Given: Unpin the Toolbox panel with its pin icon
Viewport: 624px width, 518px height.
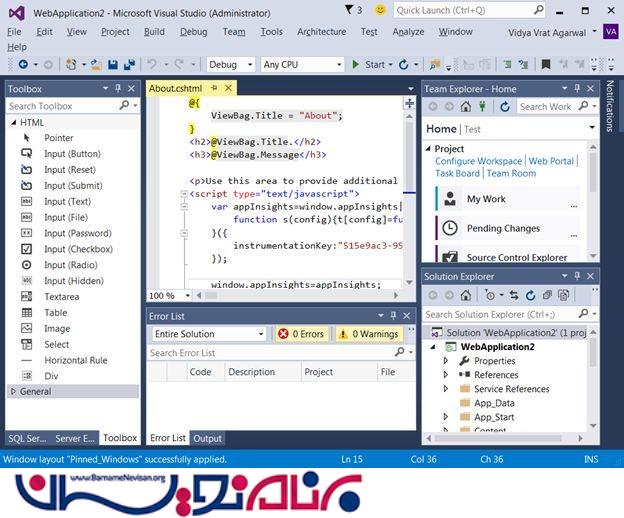Looking at the screenshot, I should [118, 89].
